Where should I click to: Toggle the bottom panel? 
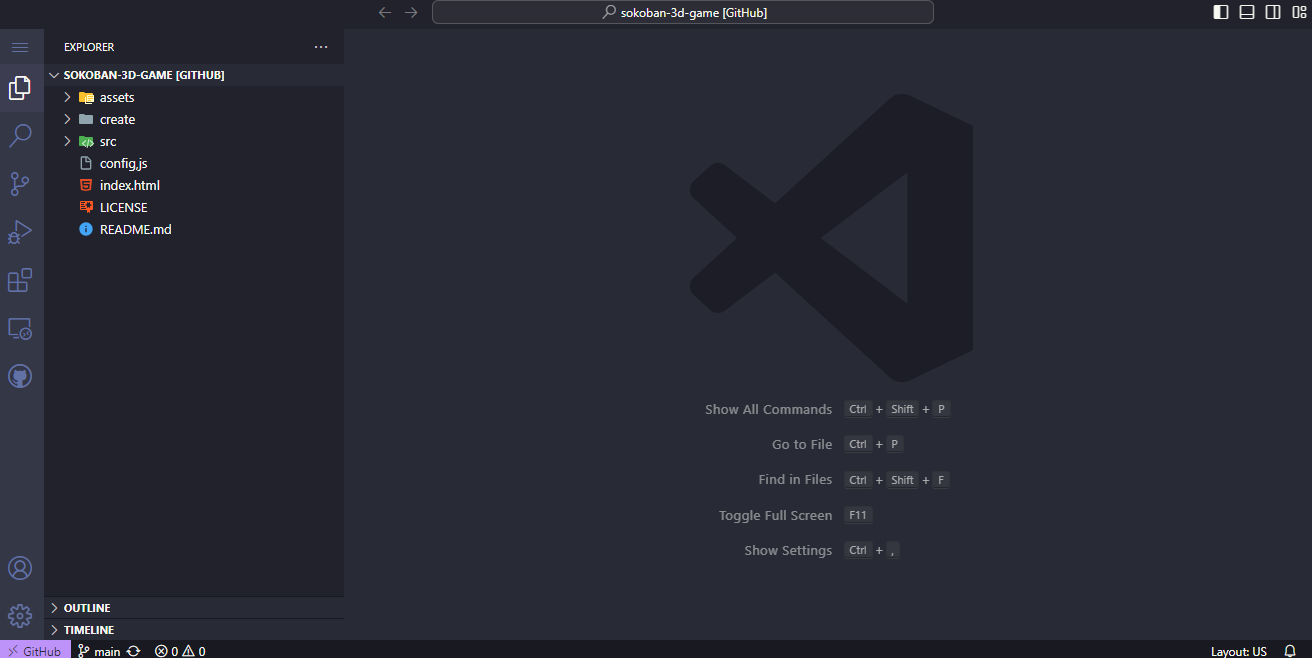(x=1247, y=12)
